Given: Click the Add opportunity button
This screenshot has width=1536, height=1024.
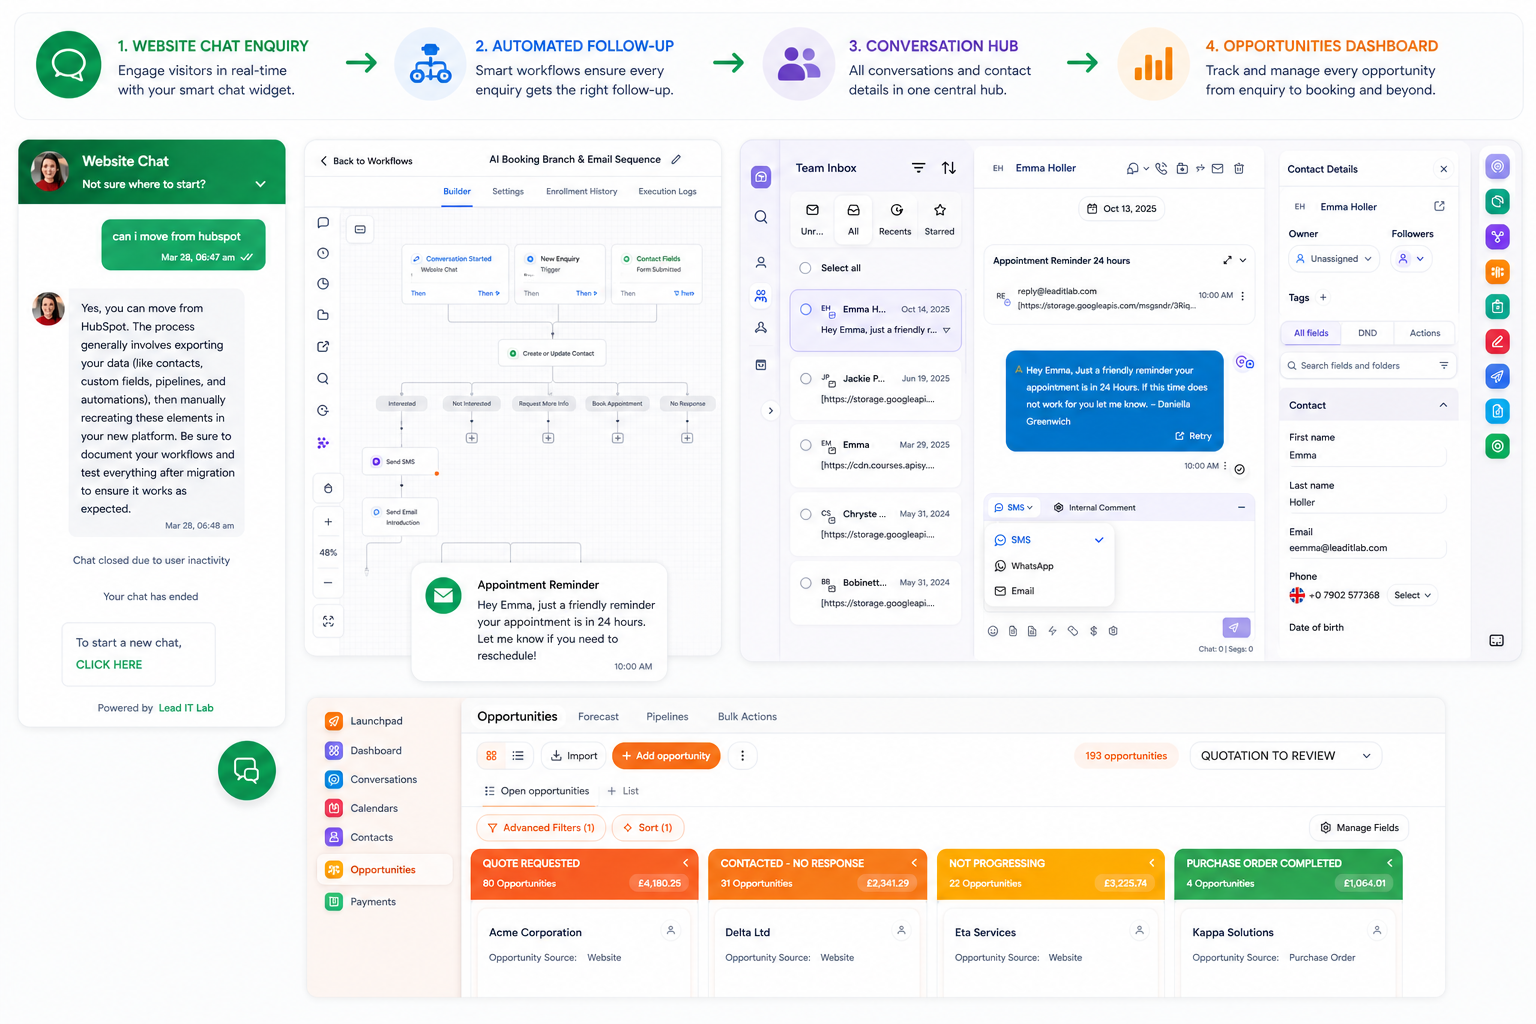Looking at the screenshot, I should [x=666, y=756].
